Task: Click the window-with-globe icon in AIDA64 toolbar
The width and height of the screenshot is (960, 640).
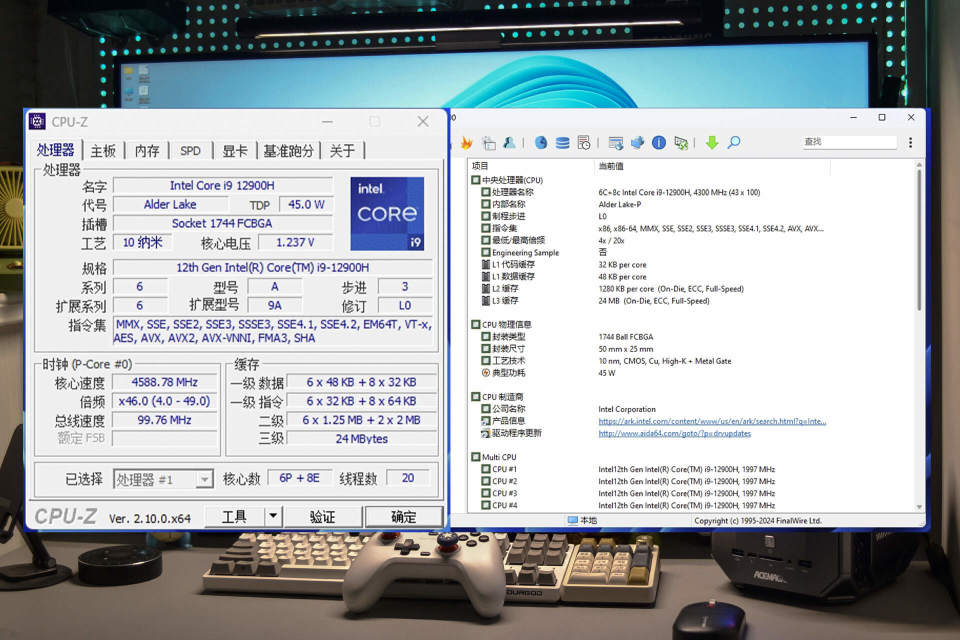Action: click(x=616, y=143)
